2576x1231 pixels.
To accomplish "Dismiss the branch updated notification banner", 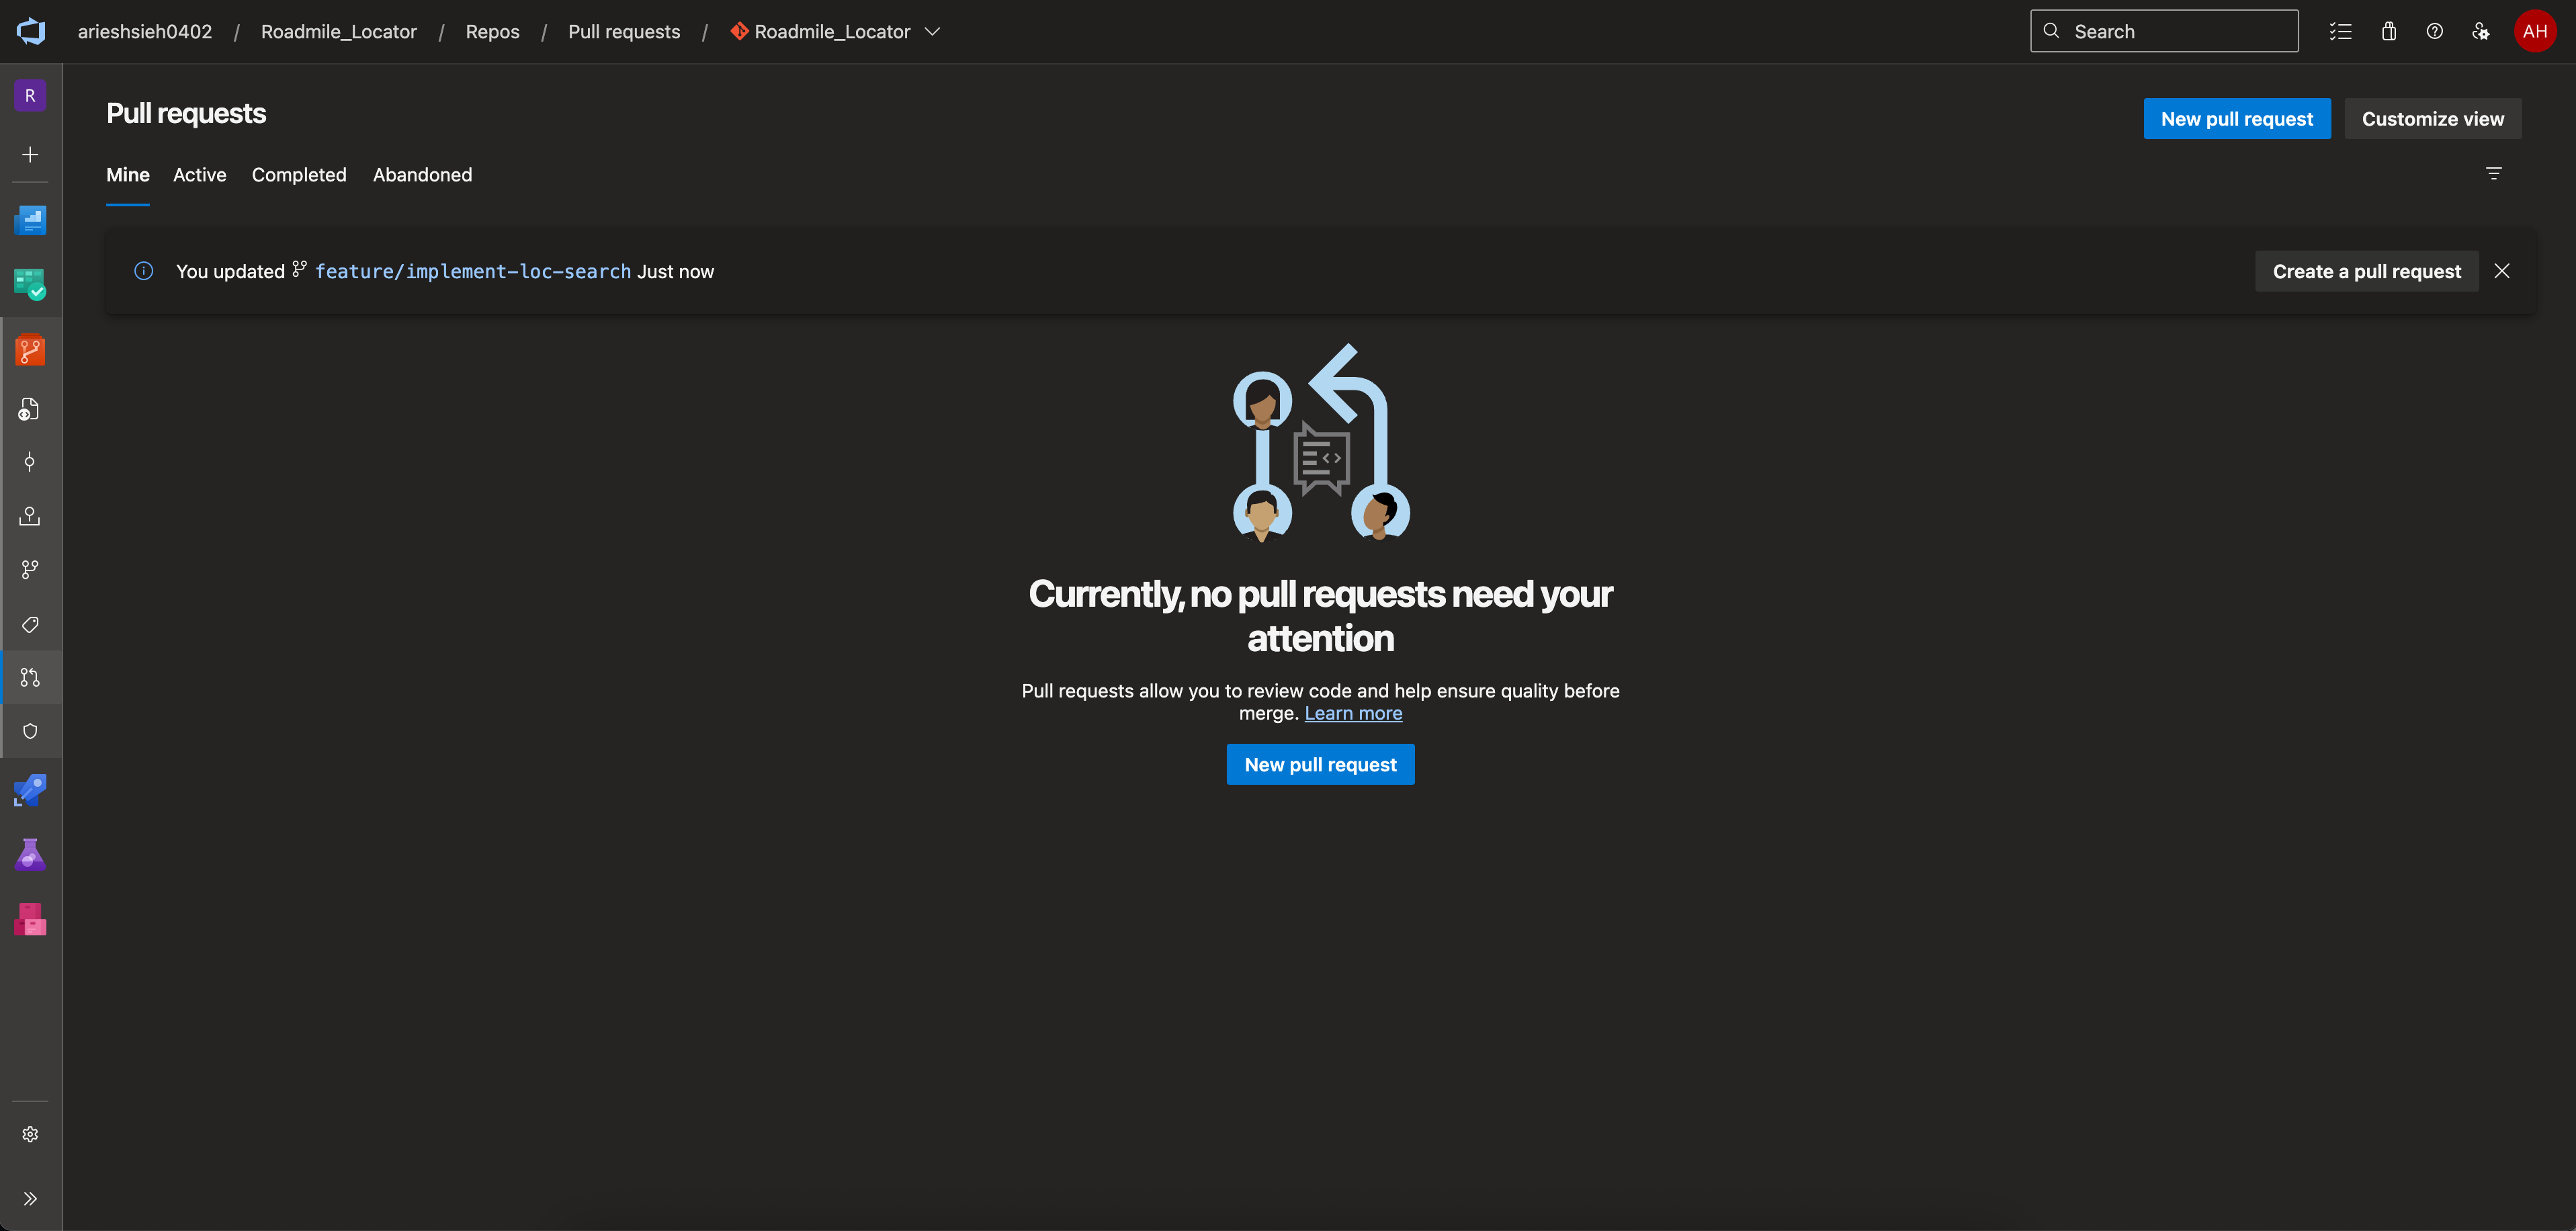I will click(2501, 272).
